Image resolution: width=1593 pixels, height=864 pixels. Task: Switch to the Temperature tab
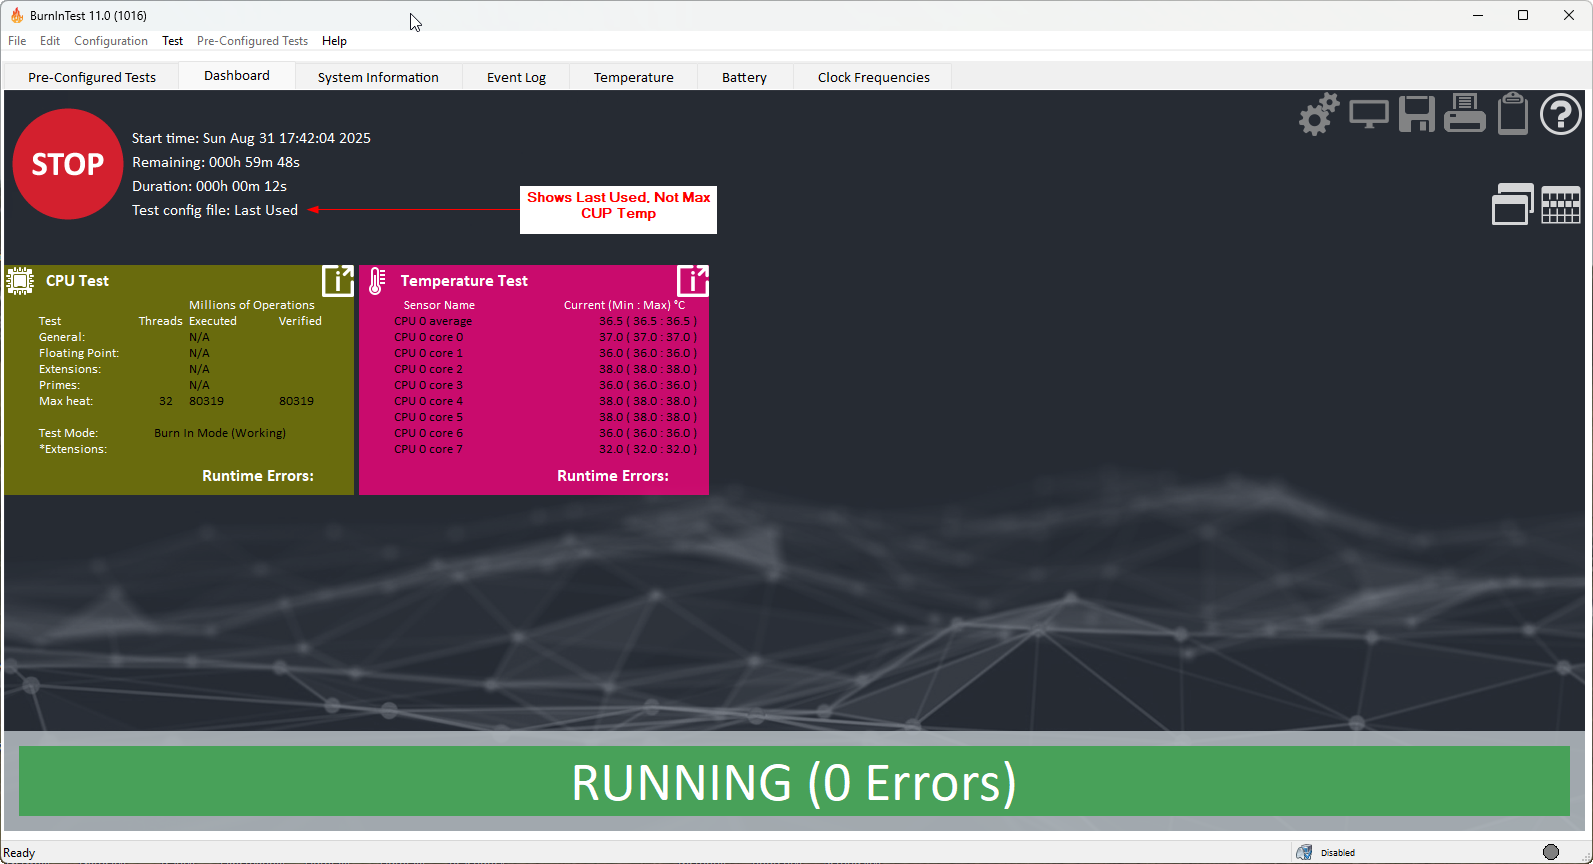click(633, 77)
